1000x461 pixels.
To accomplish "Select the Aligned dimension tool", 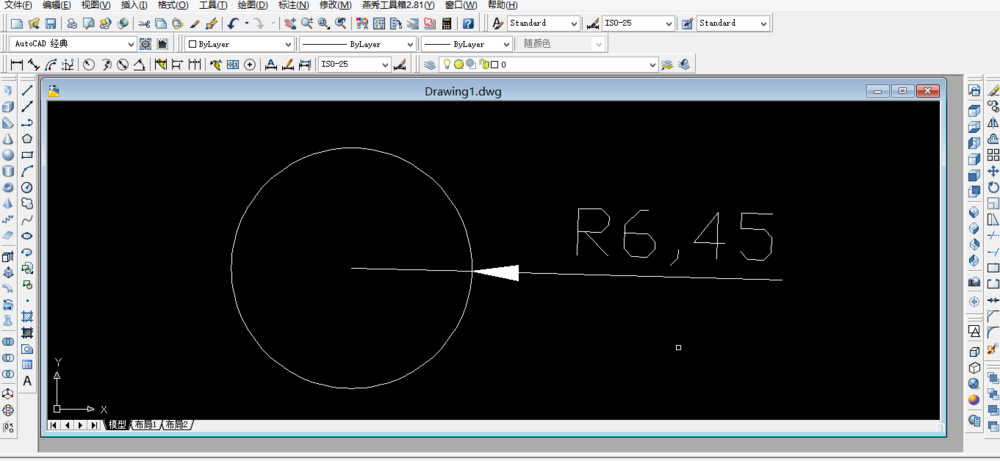I will (34, 64).
